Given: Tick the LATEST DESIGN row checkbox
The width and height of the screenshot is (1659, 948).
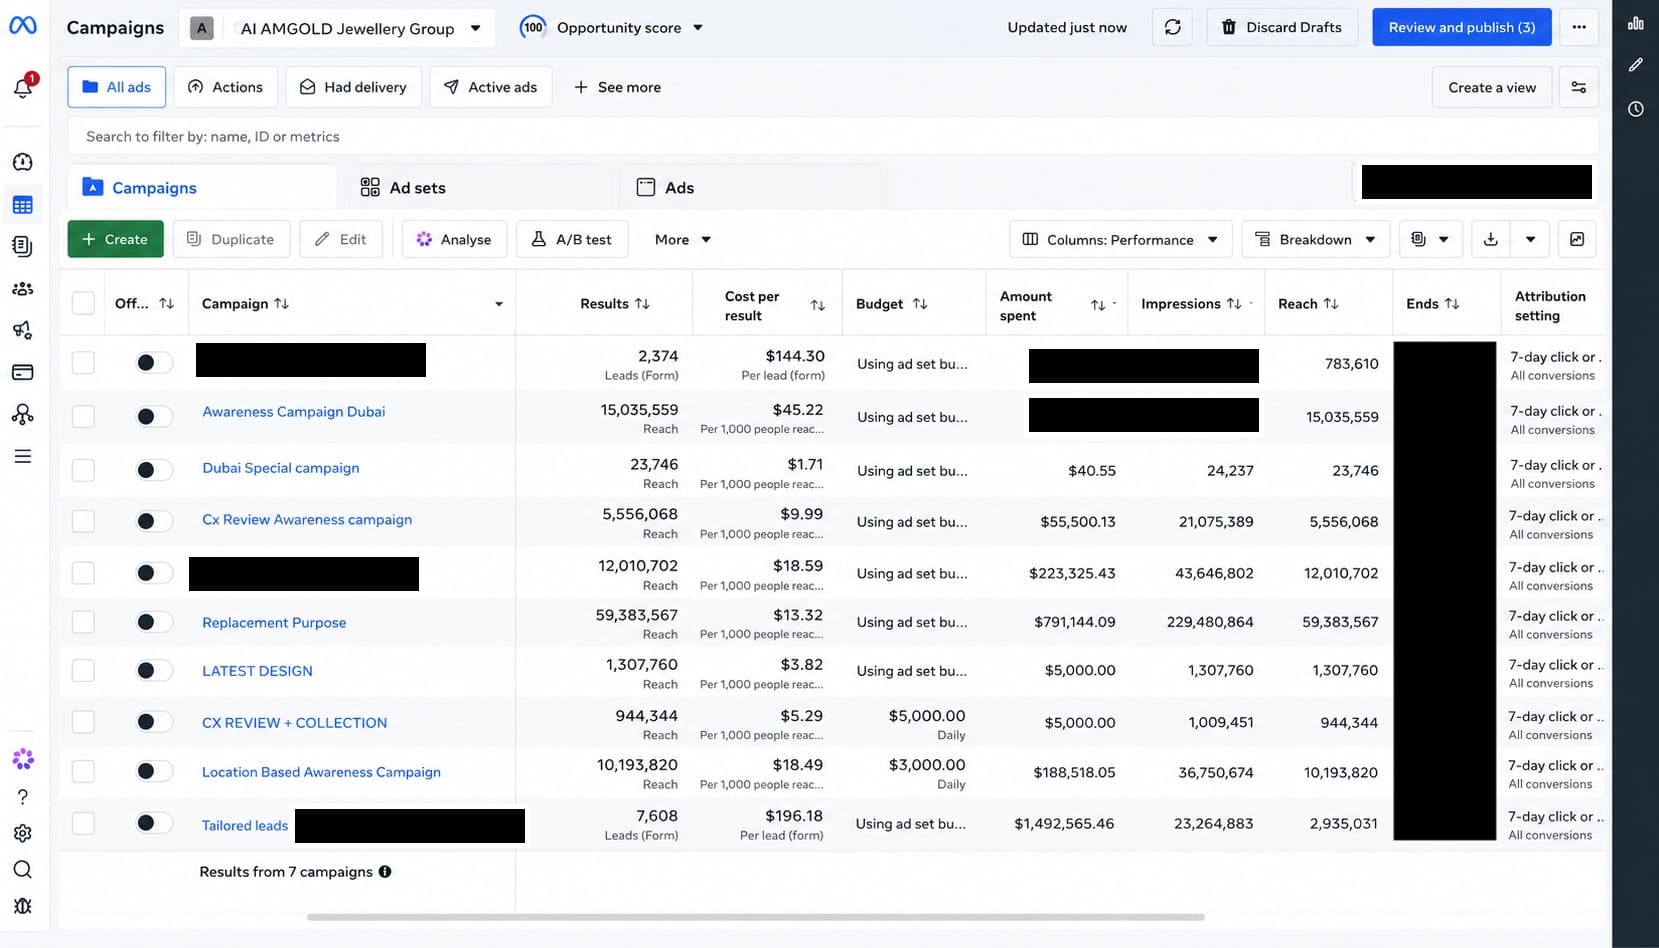Looking at the screenshot, I should point(84,671).
